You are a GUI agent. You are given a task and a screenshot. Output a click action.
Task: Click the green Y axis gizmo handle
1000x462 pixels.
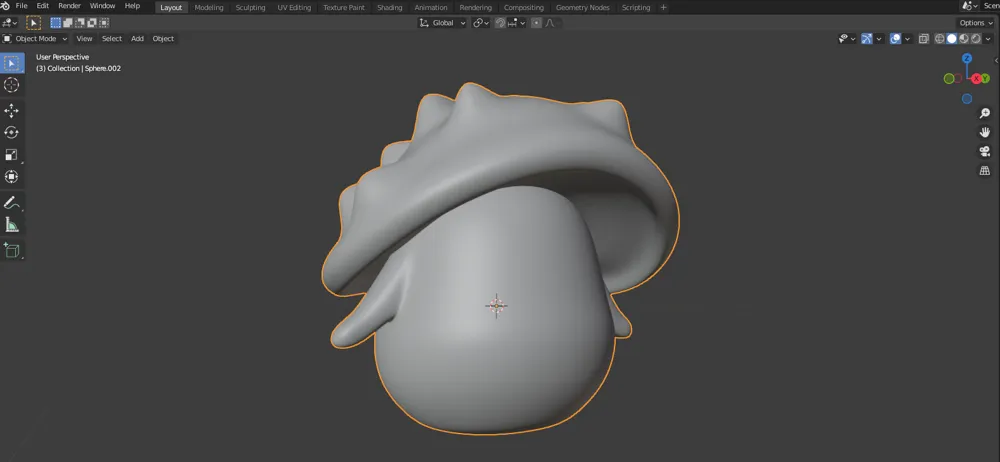(986, 78)
